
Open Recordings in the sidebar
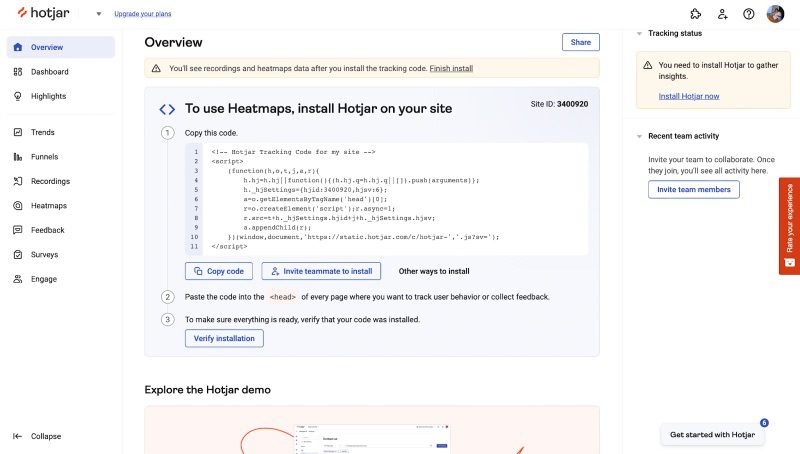coord(61,181)
